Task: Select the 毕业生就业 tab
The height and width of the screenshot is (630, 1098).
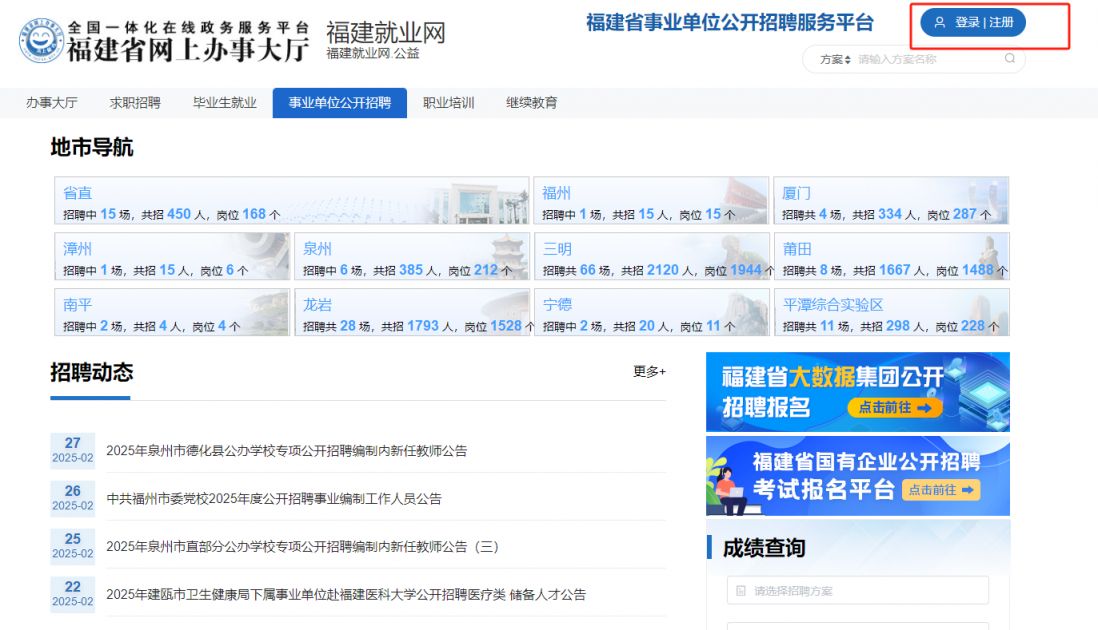Action: click(x=224, y=103)
